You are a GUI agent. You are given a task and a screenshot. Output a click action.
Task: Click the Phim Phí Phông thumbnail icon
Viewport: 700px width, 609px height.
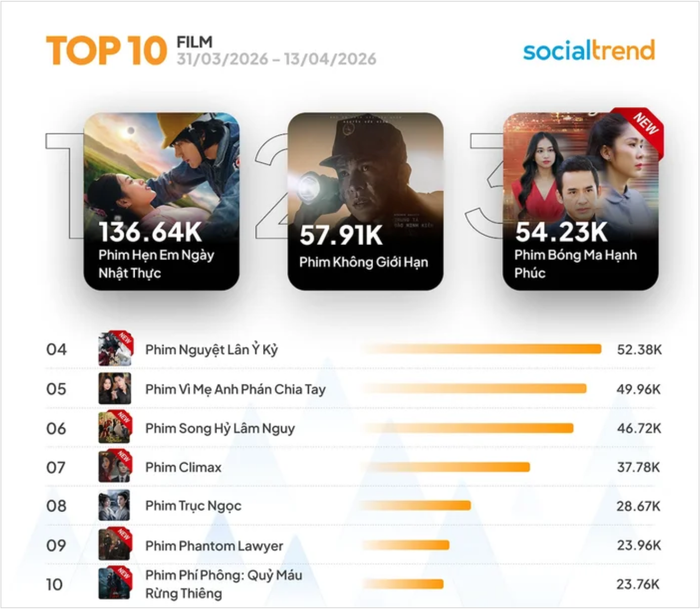[115, 583]
